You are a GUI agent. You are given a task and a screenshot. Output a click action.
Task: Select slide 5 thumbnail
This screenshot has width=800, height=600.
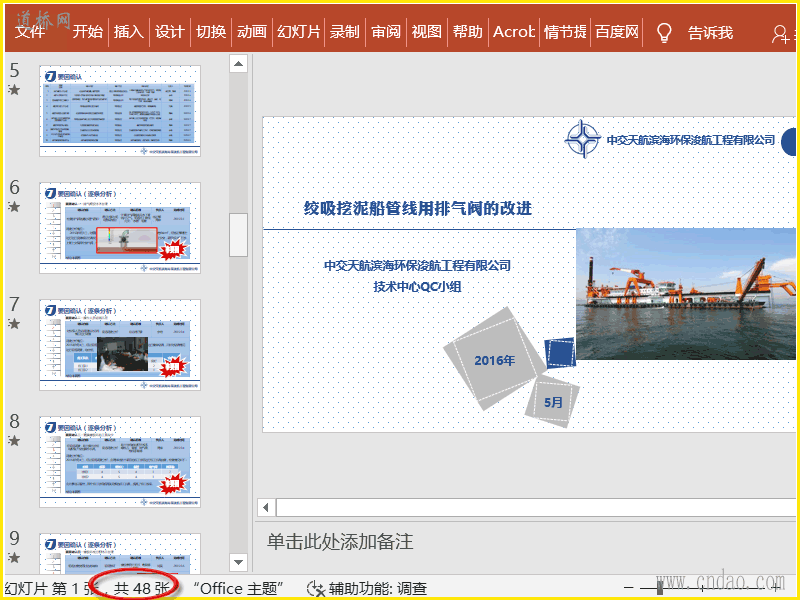click(120, 111)
